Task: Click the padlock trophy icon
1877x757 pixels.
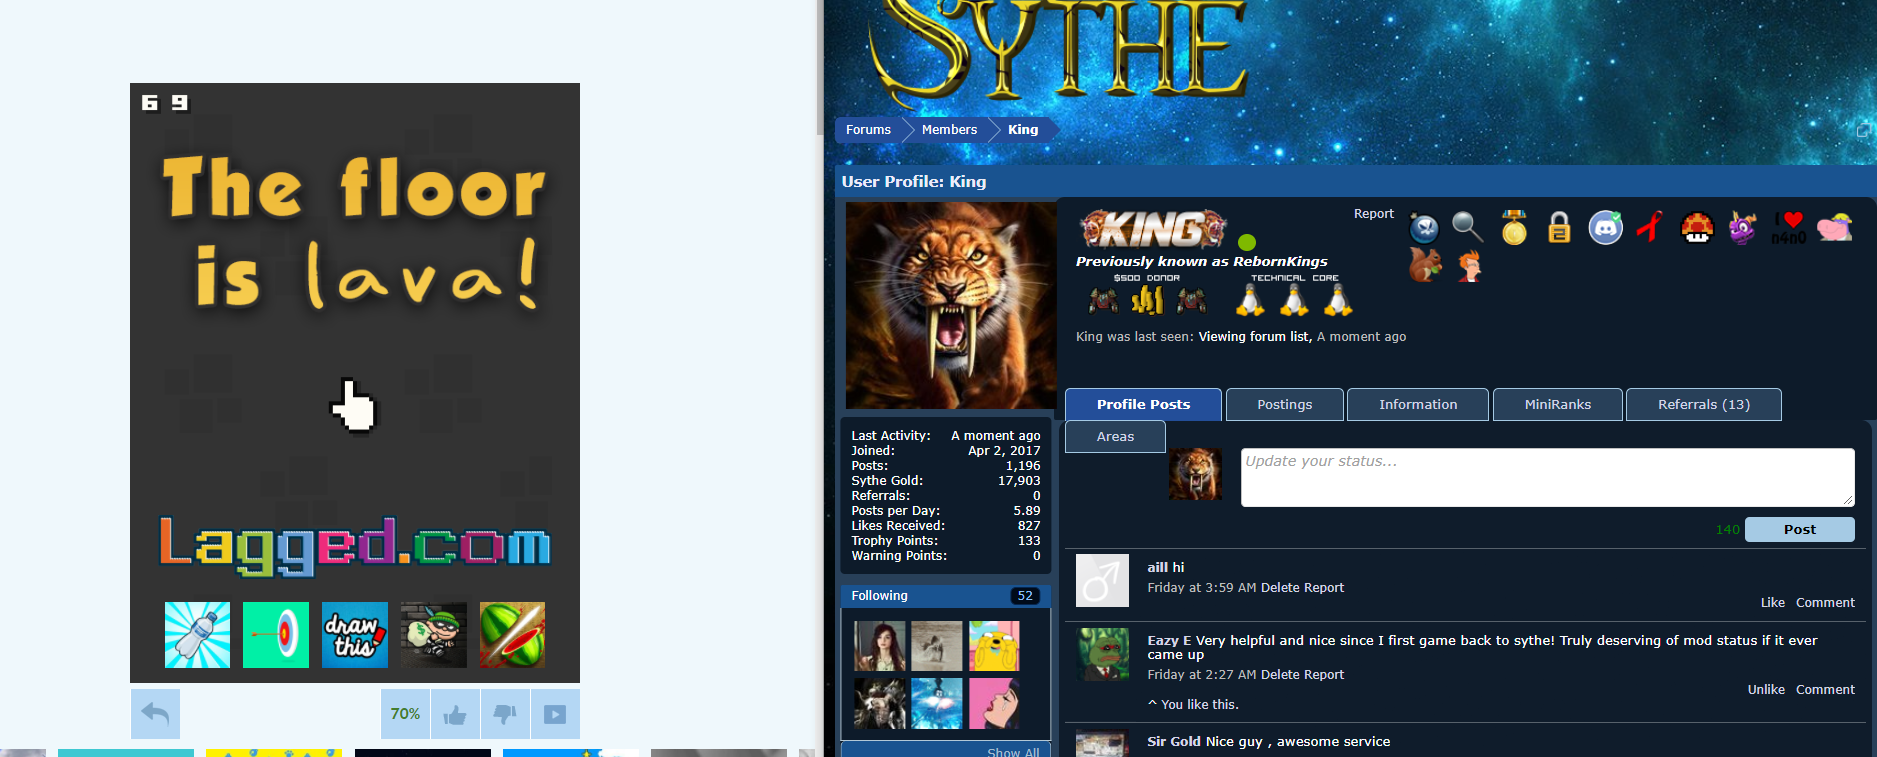Action: pos(1559,228)
